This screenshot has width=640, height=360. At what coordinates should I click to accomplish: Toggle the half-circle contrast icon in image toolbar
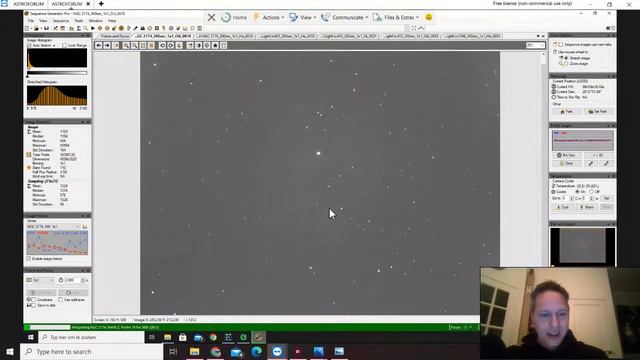198,45
